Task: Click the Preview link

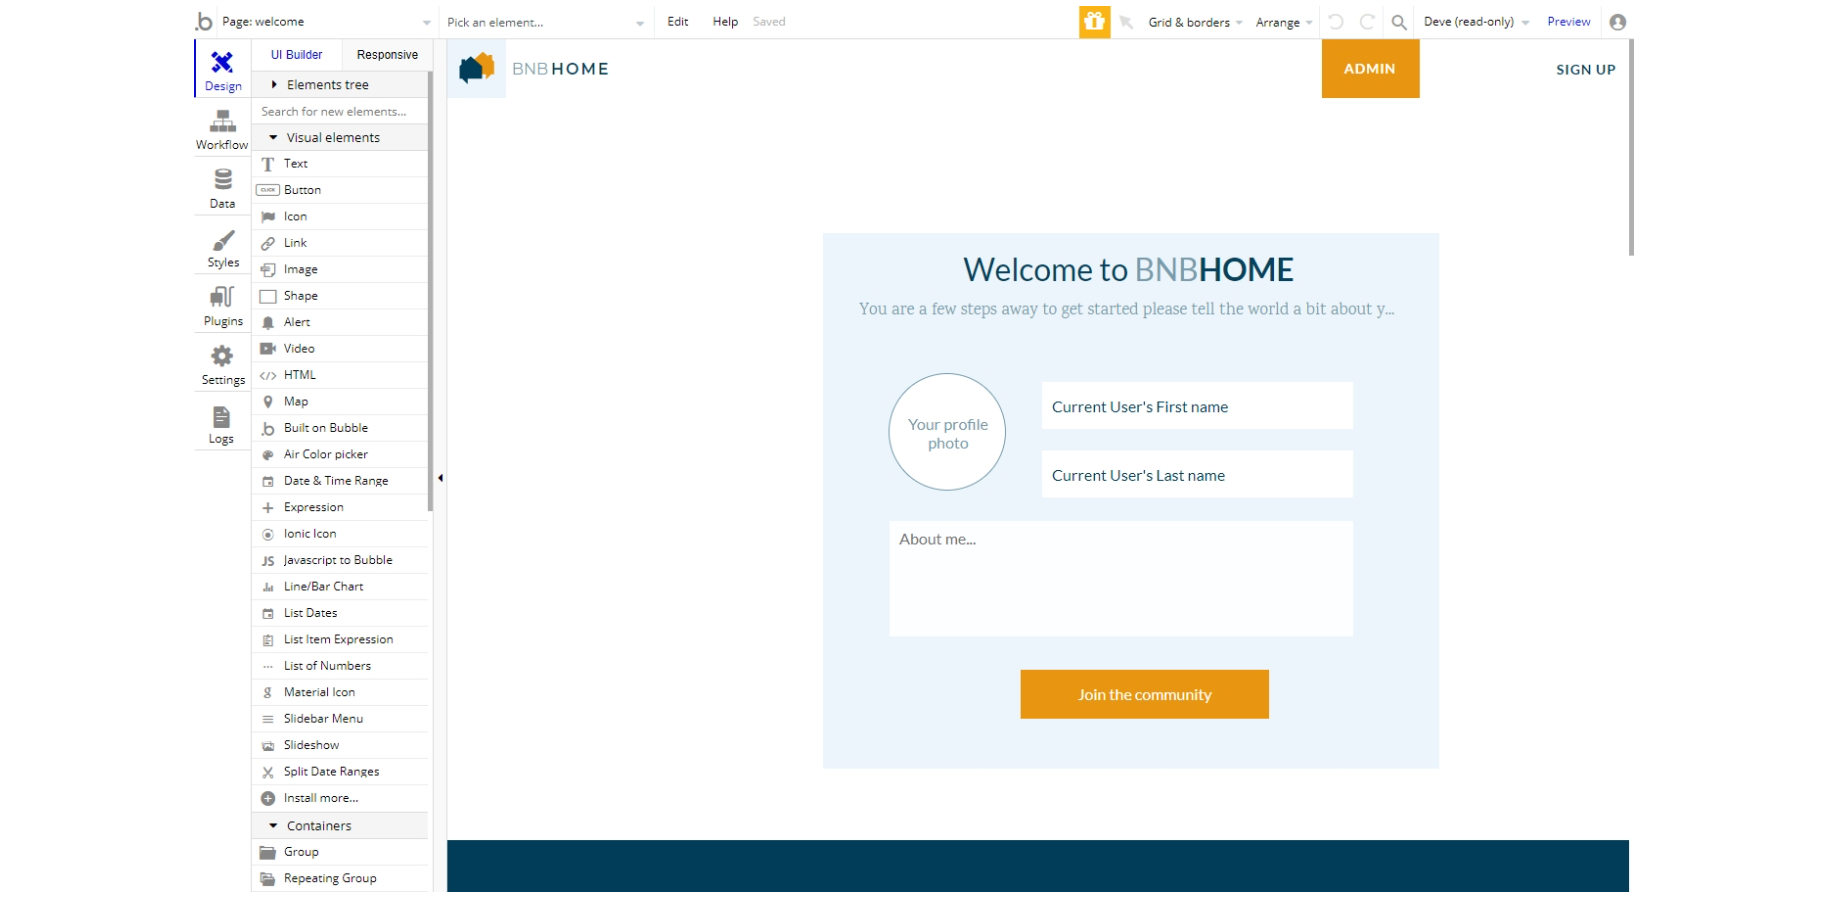Action: point(1568,22)
